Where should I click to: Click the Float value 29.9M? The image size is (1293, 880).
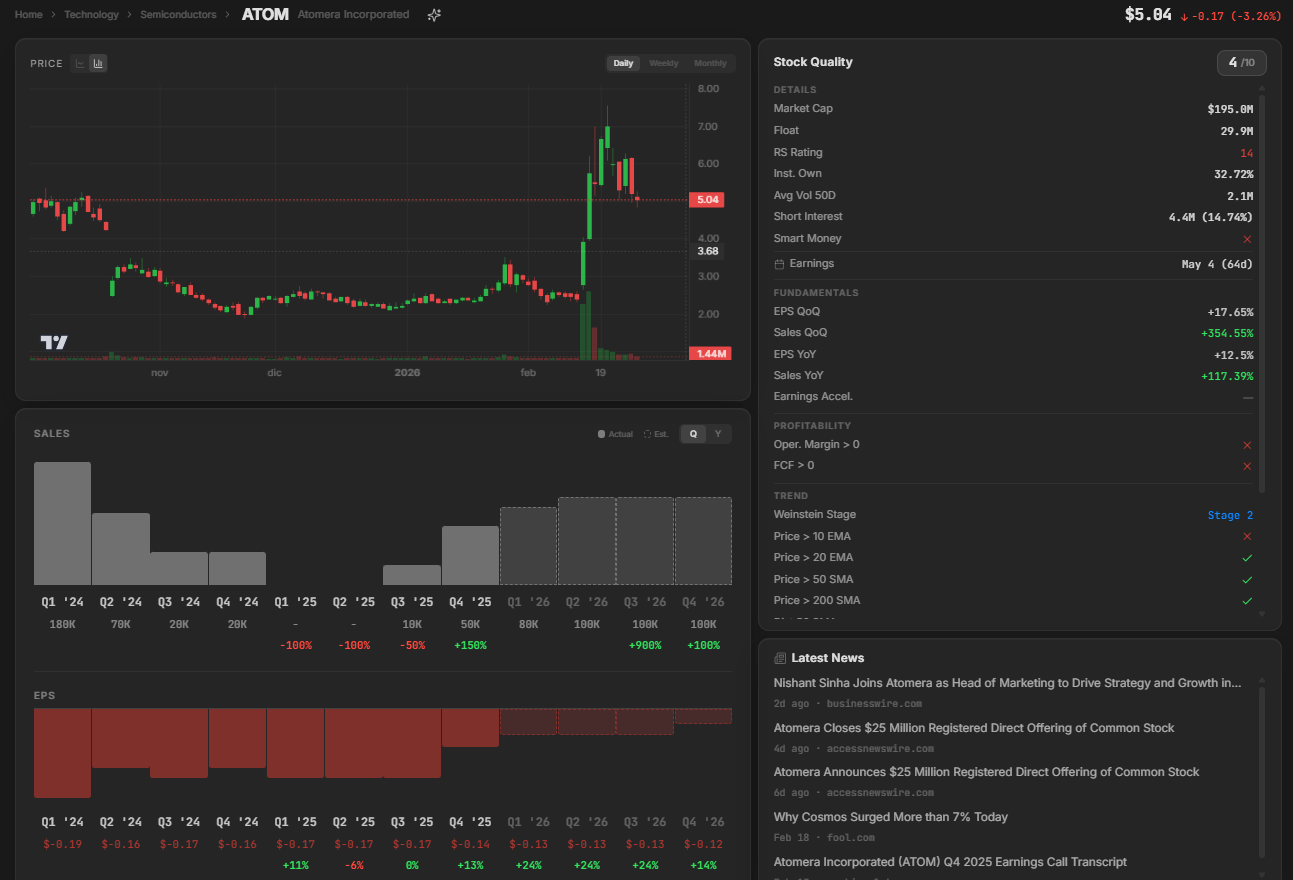pyautogui.click(x=1237, y=131)
